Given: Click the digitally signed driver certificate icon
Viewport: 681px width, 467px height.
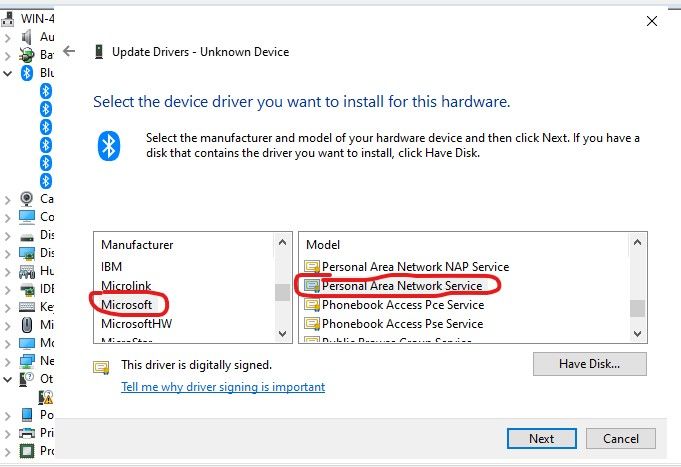Looking at the screenshot, I should 101,366.
